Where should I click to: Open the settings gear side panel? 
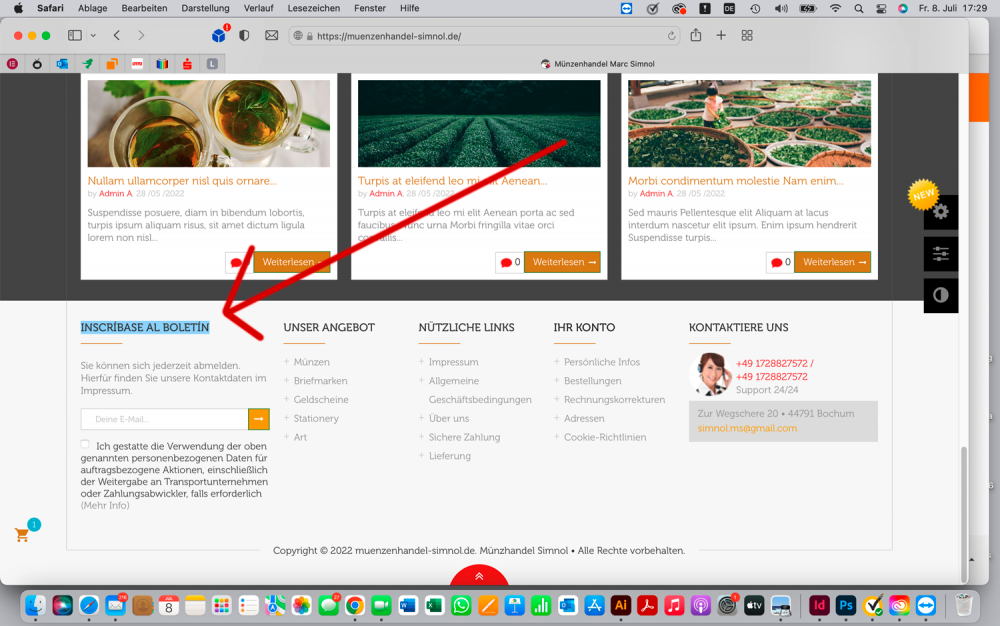click(x=941, y=212)
